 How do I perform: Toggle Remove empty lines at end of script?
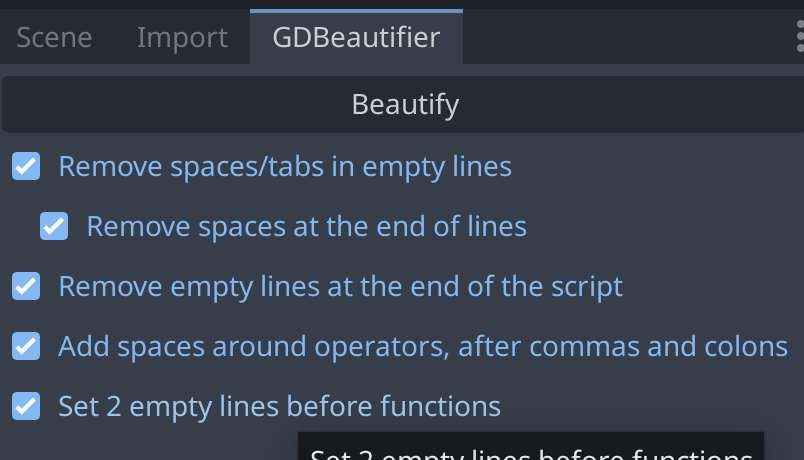[26, 286]
